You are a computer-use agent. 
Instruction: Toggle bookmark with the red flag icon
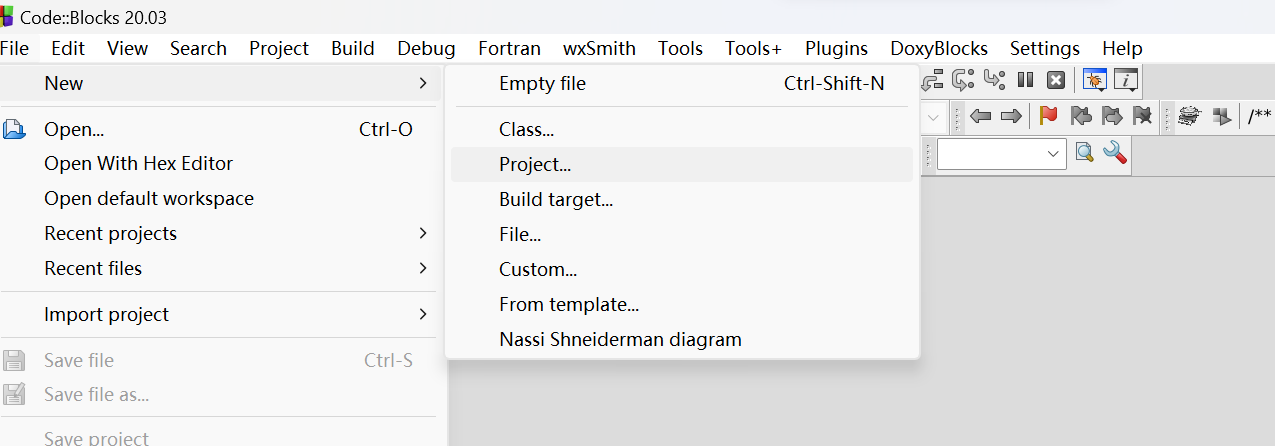pos(1048,116)
